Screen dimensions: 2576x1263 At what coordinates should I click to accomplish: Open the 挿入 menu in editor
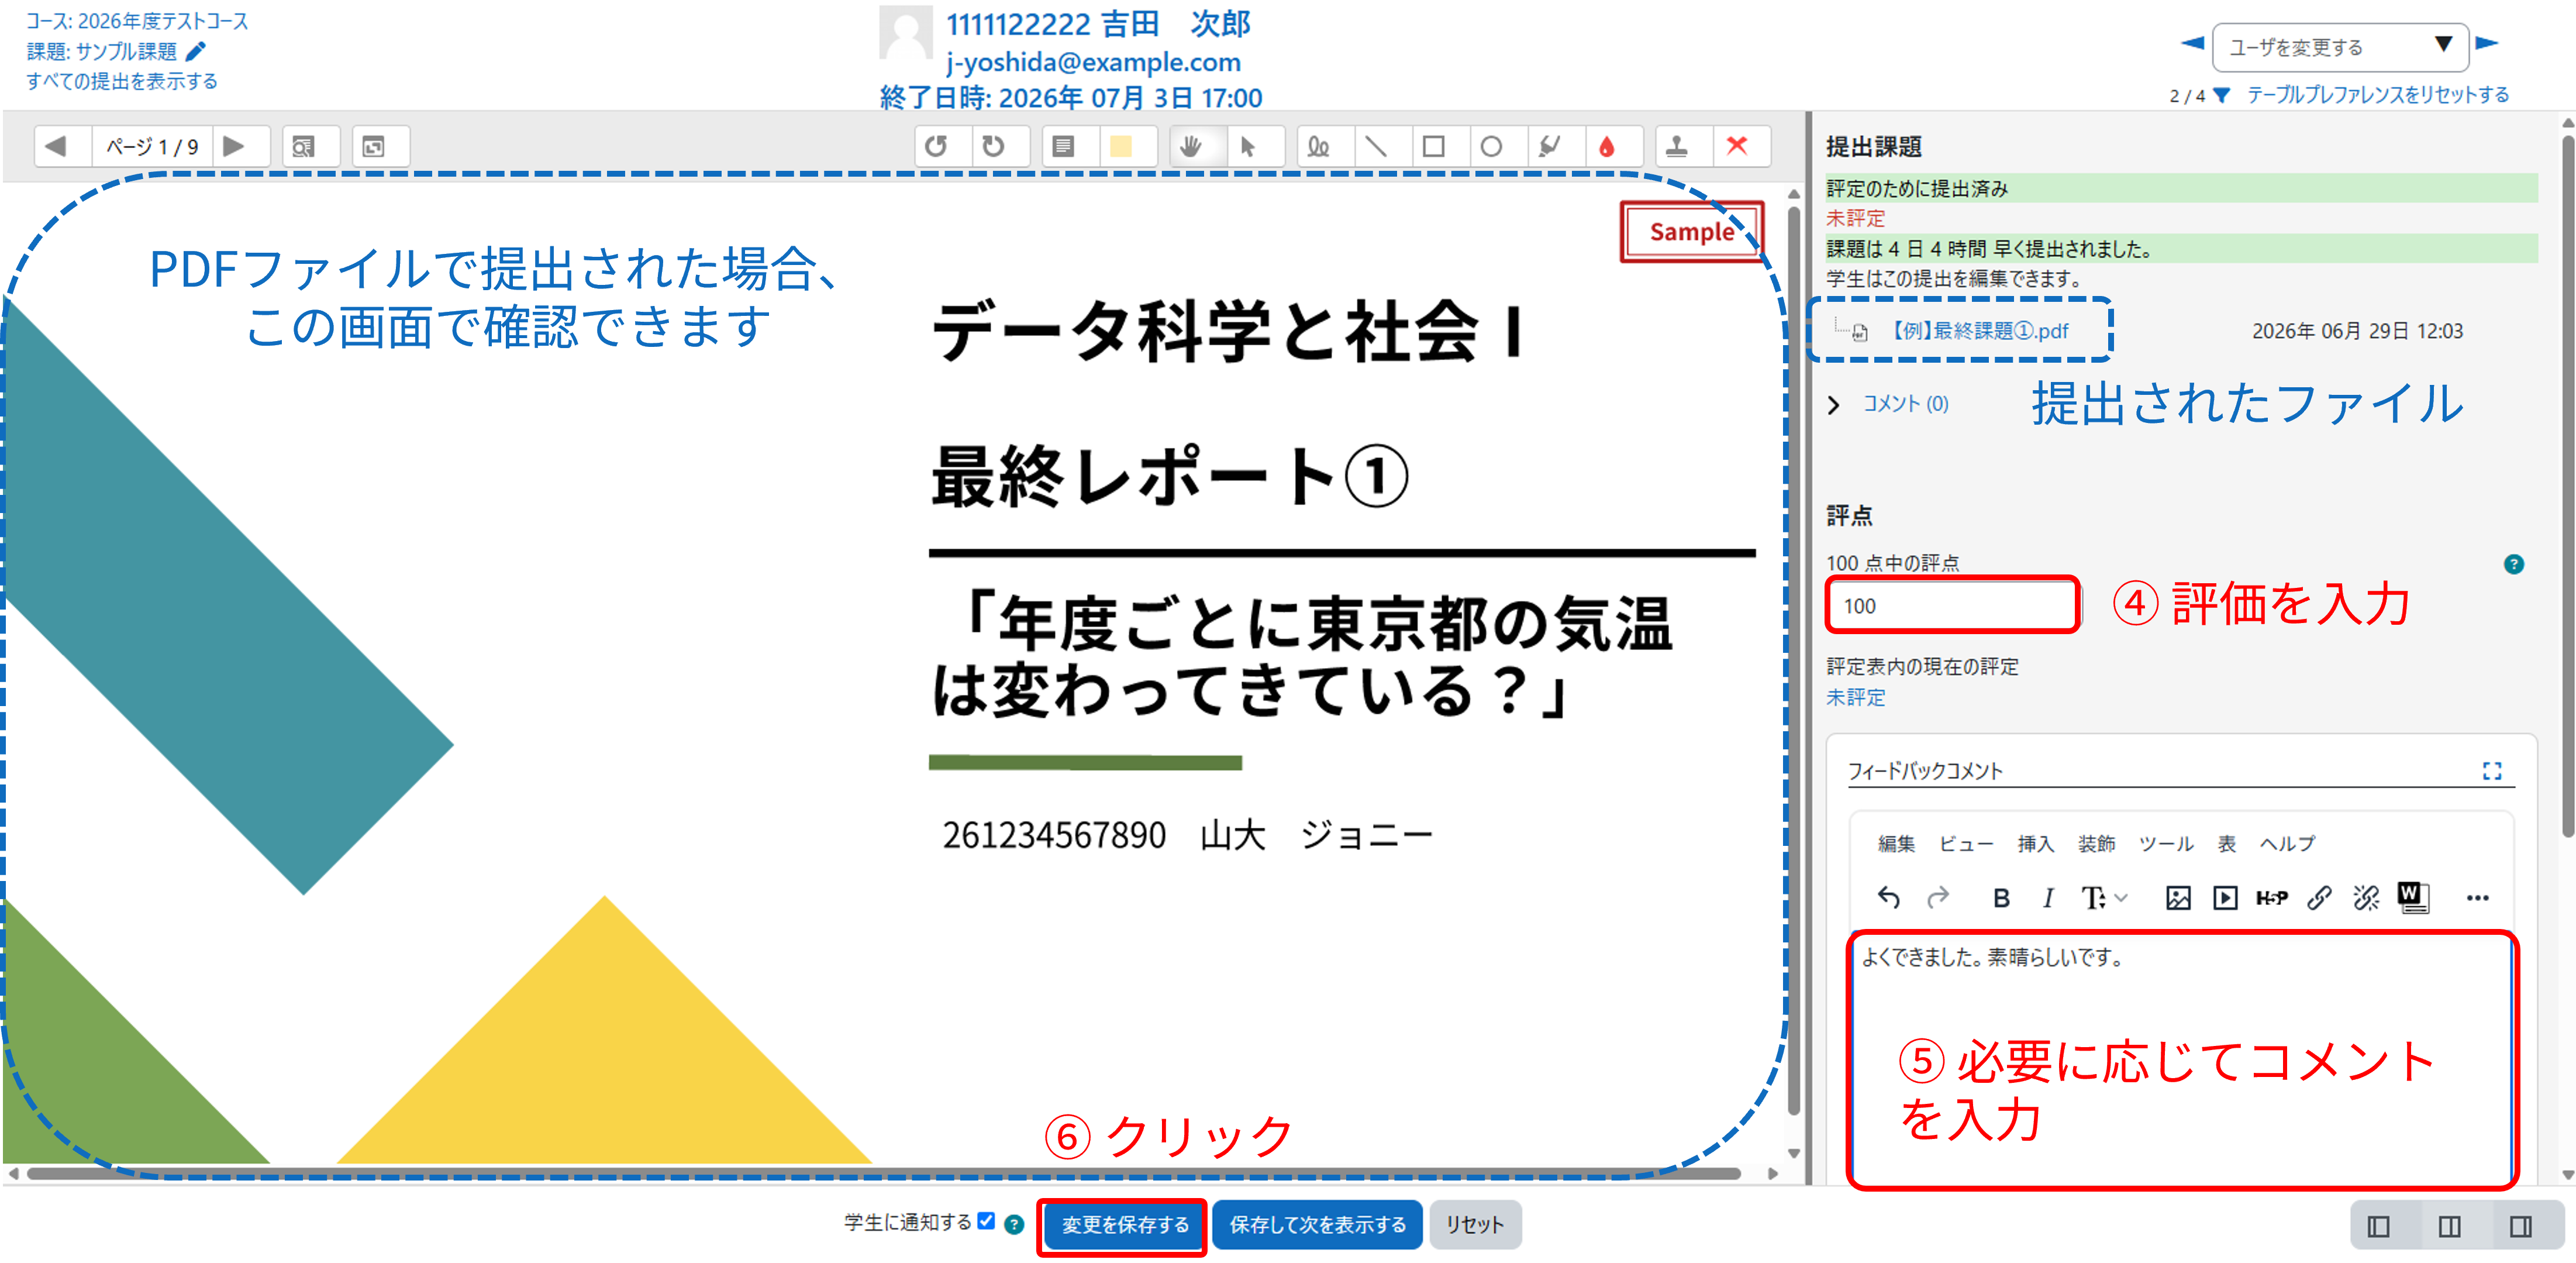[x=2035, y=844]
